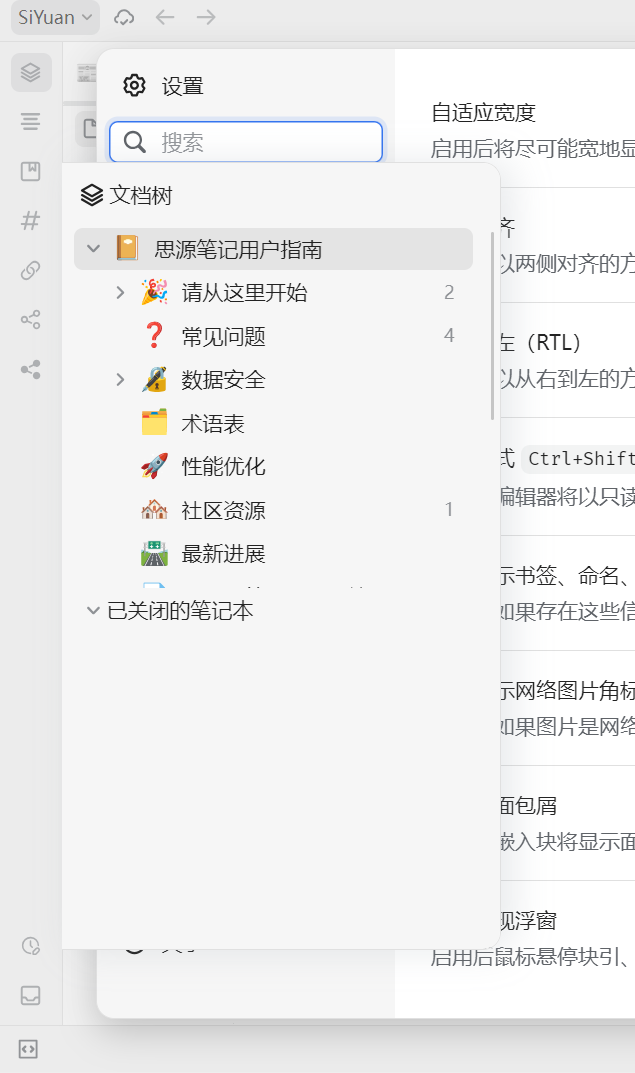Click the party popper emoji icon

[x=155, y=292]
